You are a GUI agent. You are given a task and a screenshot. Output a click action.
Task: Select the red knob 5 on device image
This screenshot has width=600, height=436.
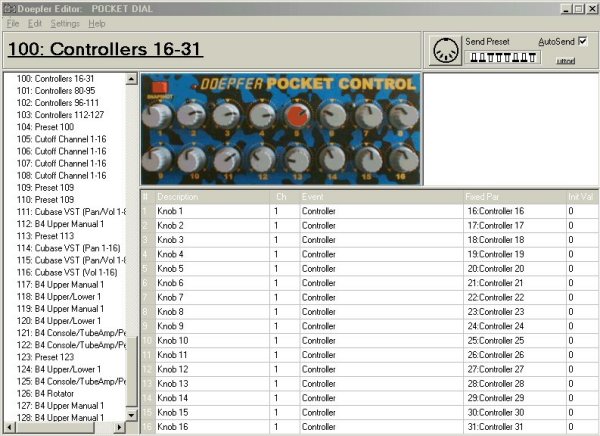(x=297, y=118)
